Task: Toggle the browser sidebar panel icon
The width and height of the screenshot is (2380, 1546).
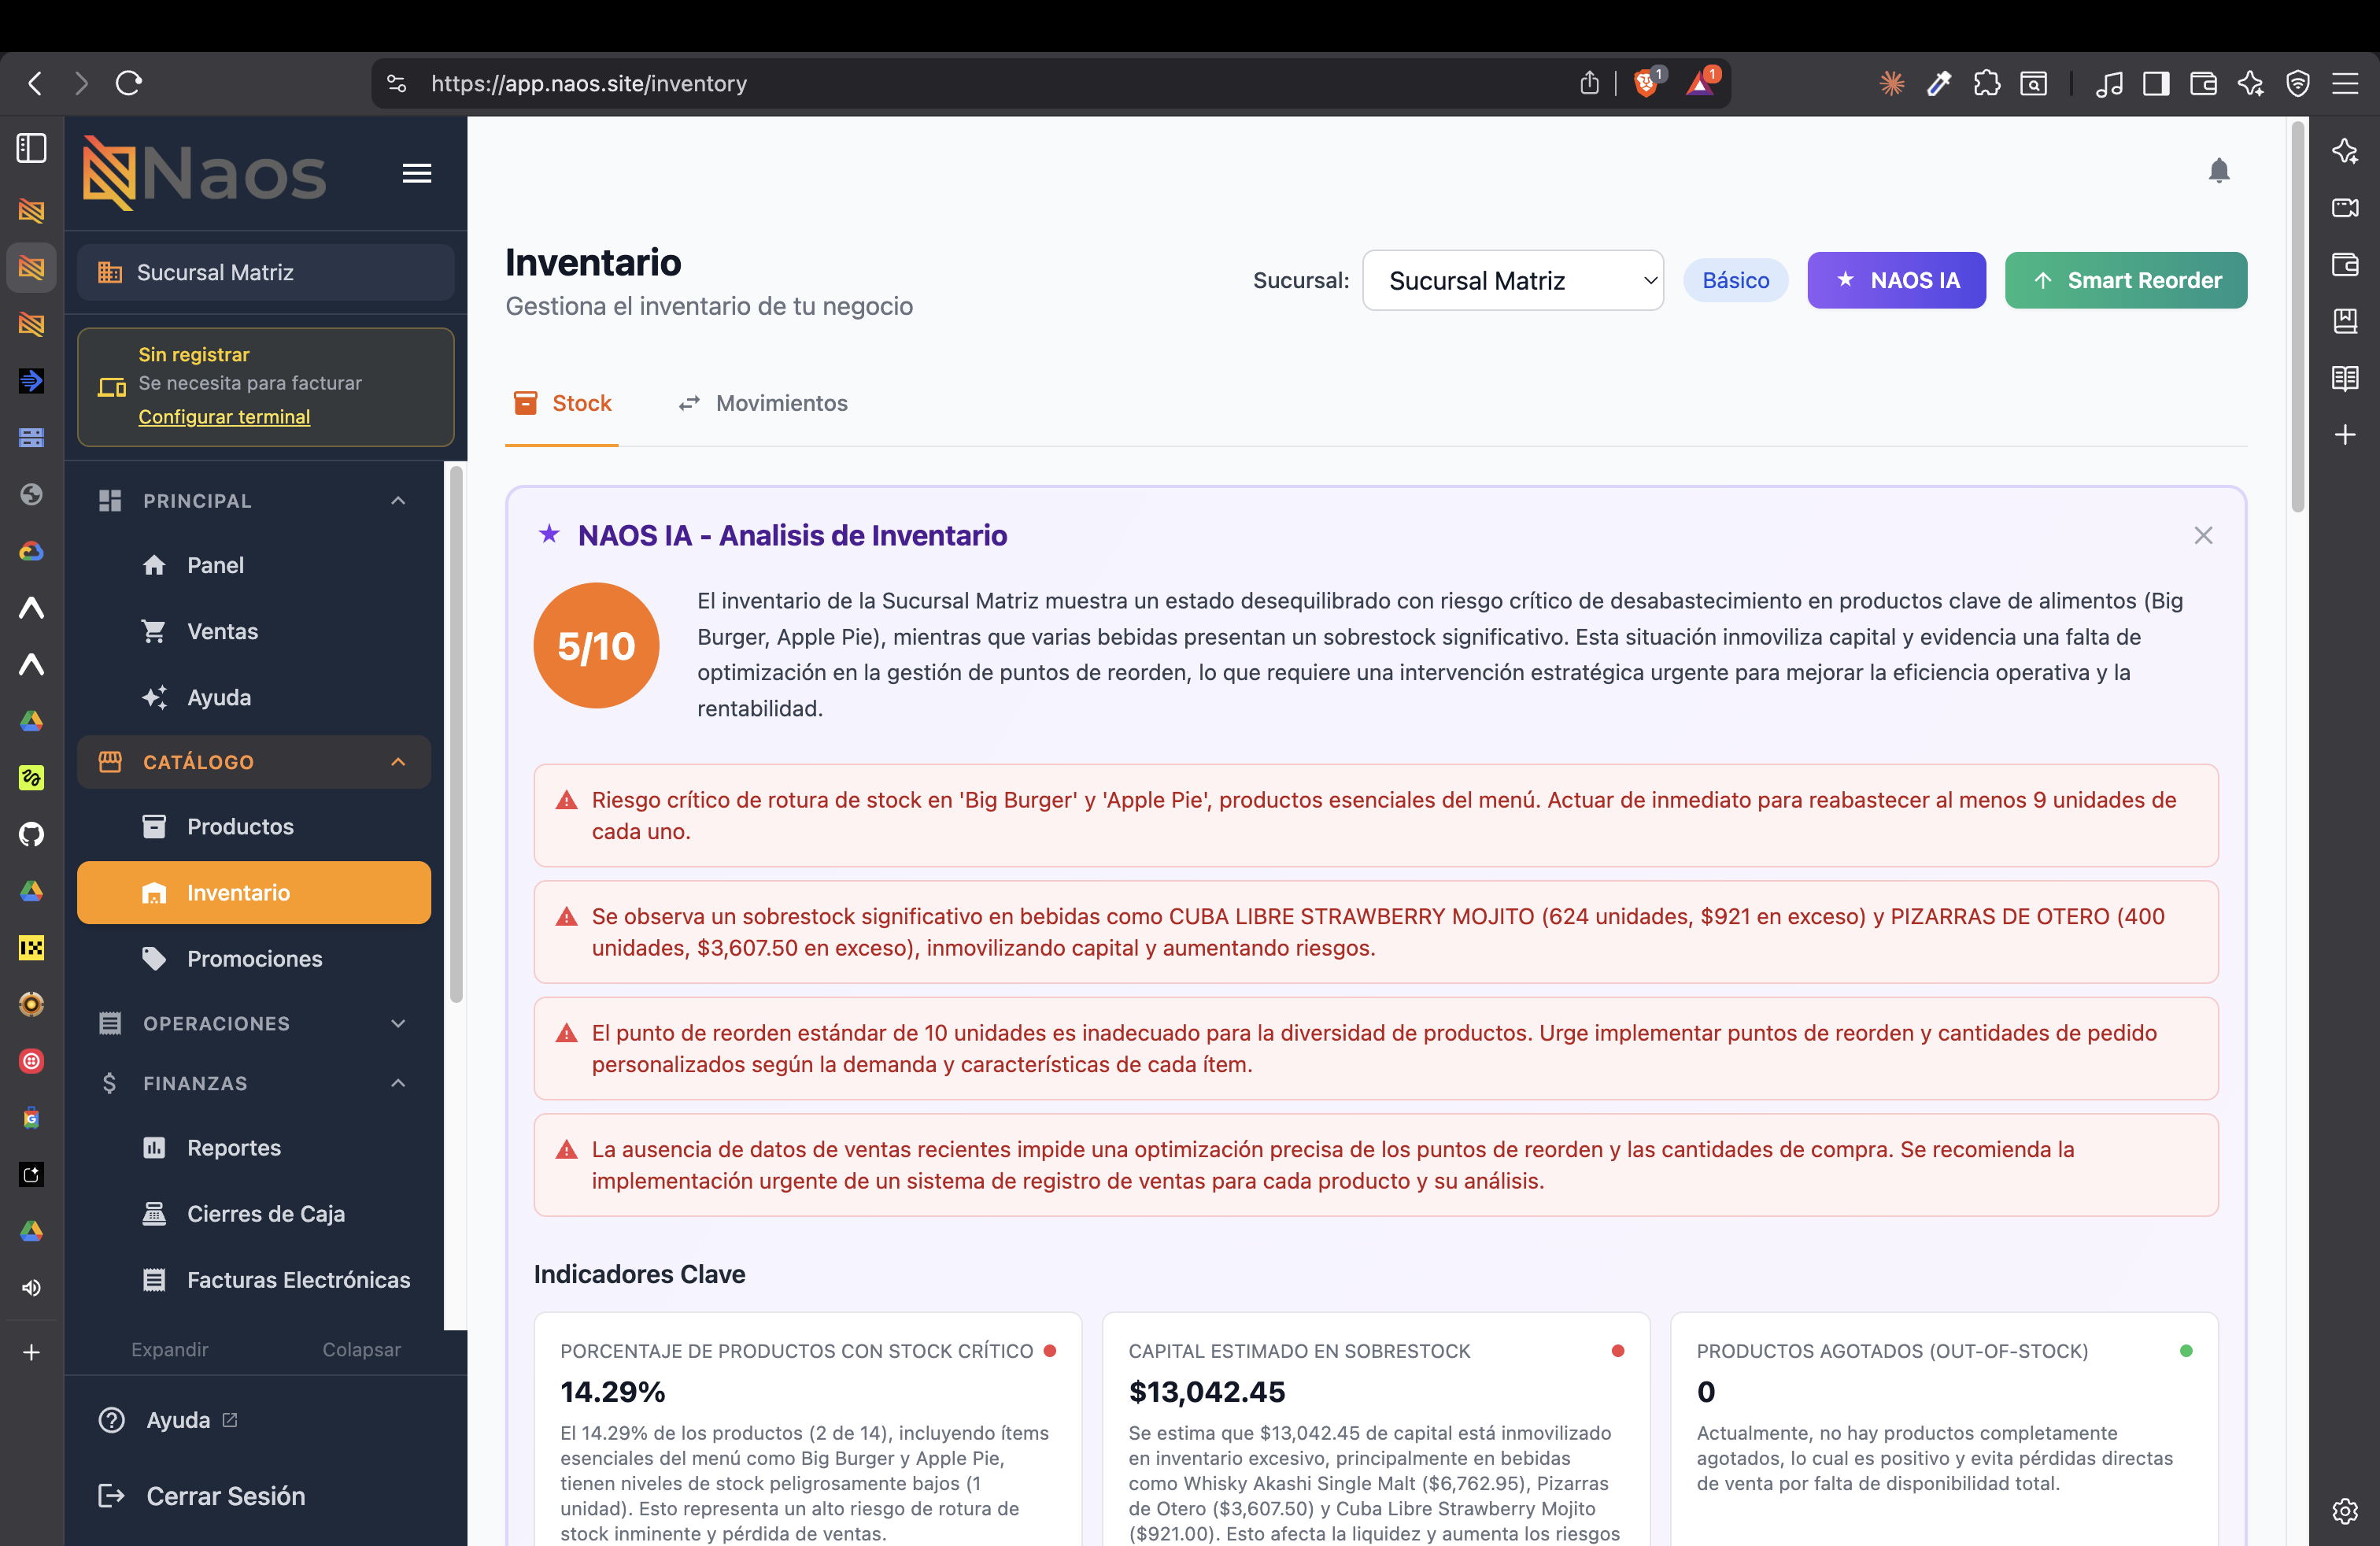Action: (x=2156, y=83)
